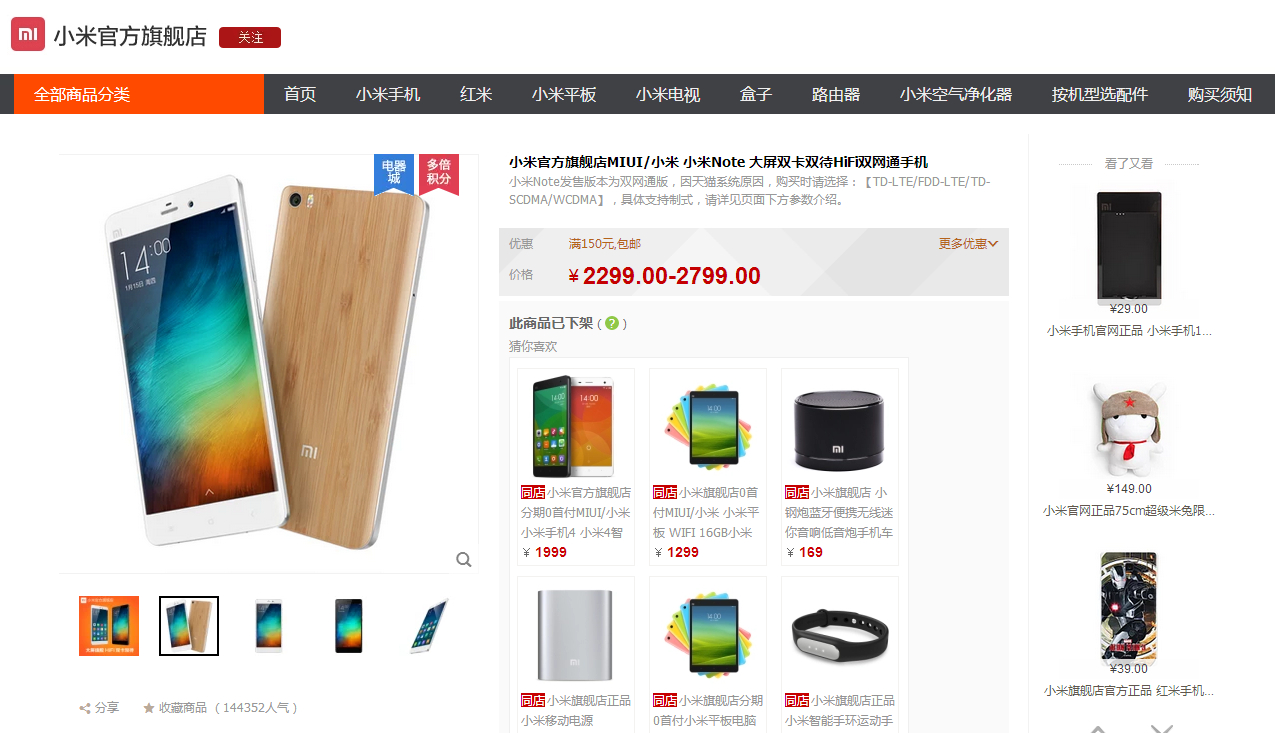Select the black phone front thumbnail
The width and height of the screenshot is (1275, 733).
click(349, 626)
